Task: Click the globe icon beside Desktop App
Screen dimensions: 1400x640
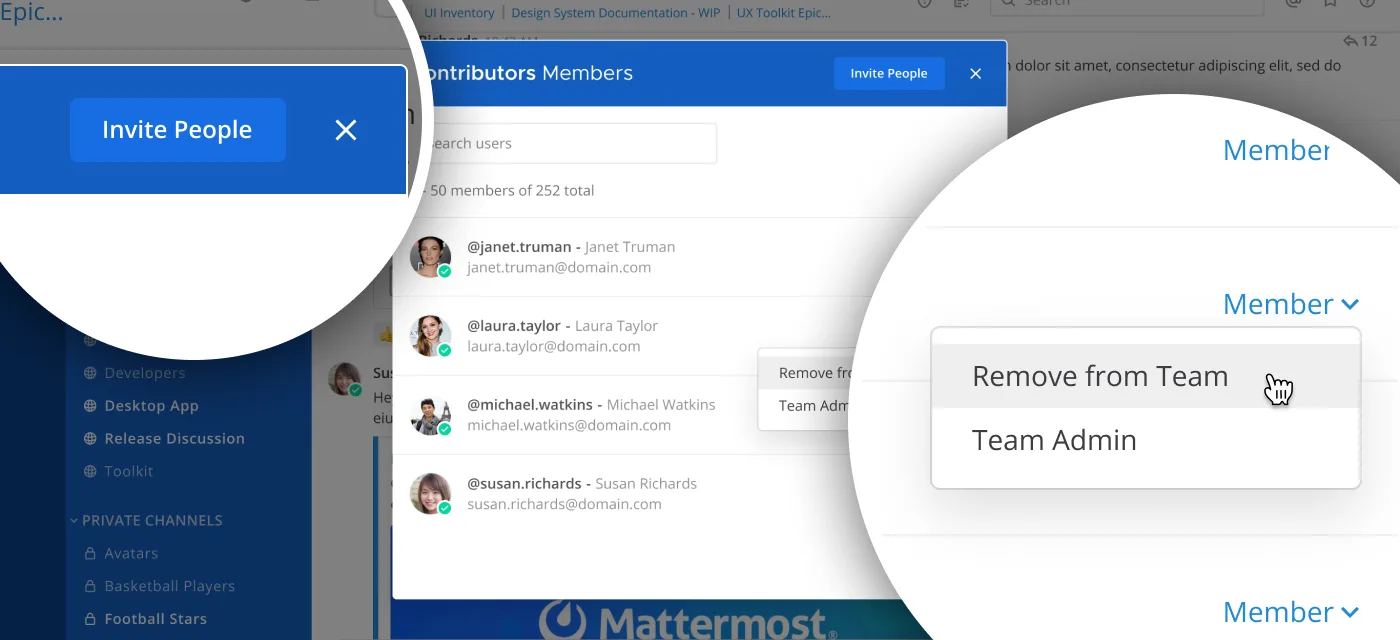Action: click(x=90, y=406)
